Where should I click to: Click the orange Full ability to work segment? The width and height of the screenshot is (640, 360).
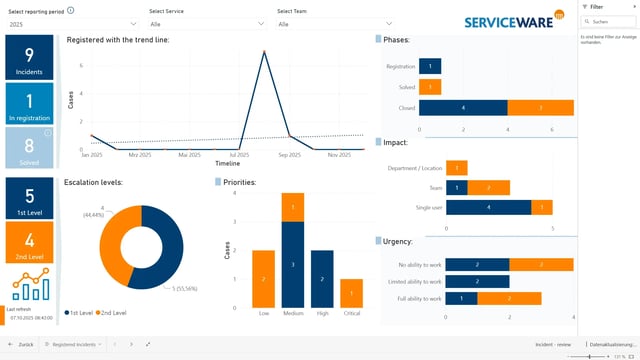point(509,298)
